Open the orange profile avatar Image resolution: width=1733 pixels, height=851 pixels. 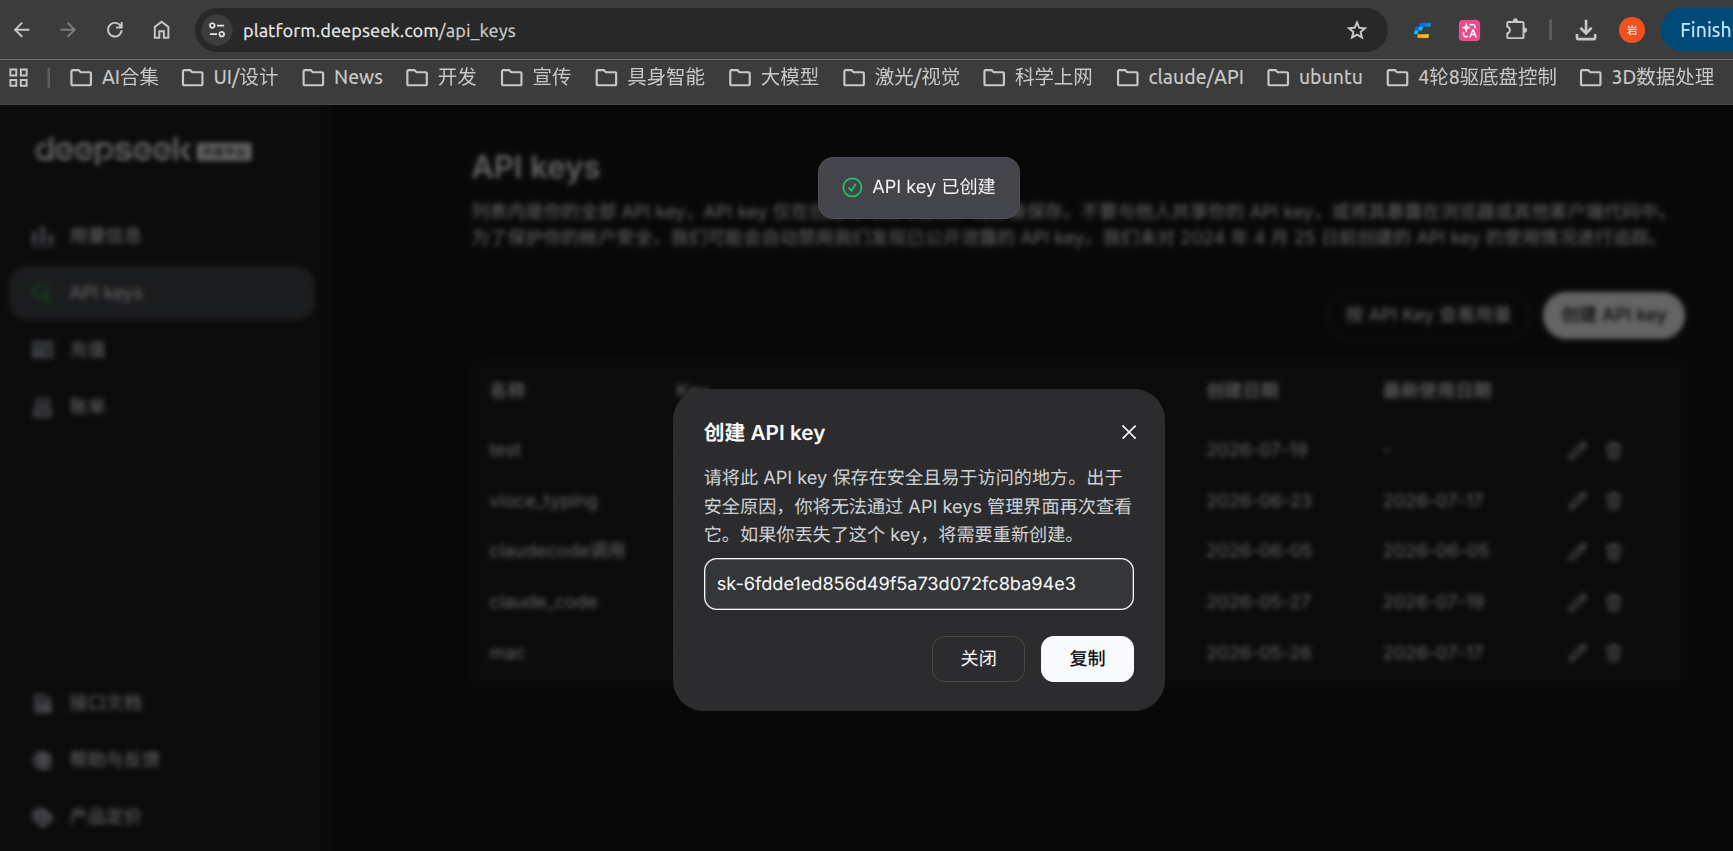[x=1632, y=30]
